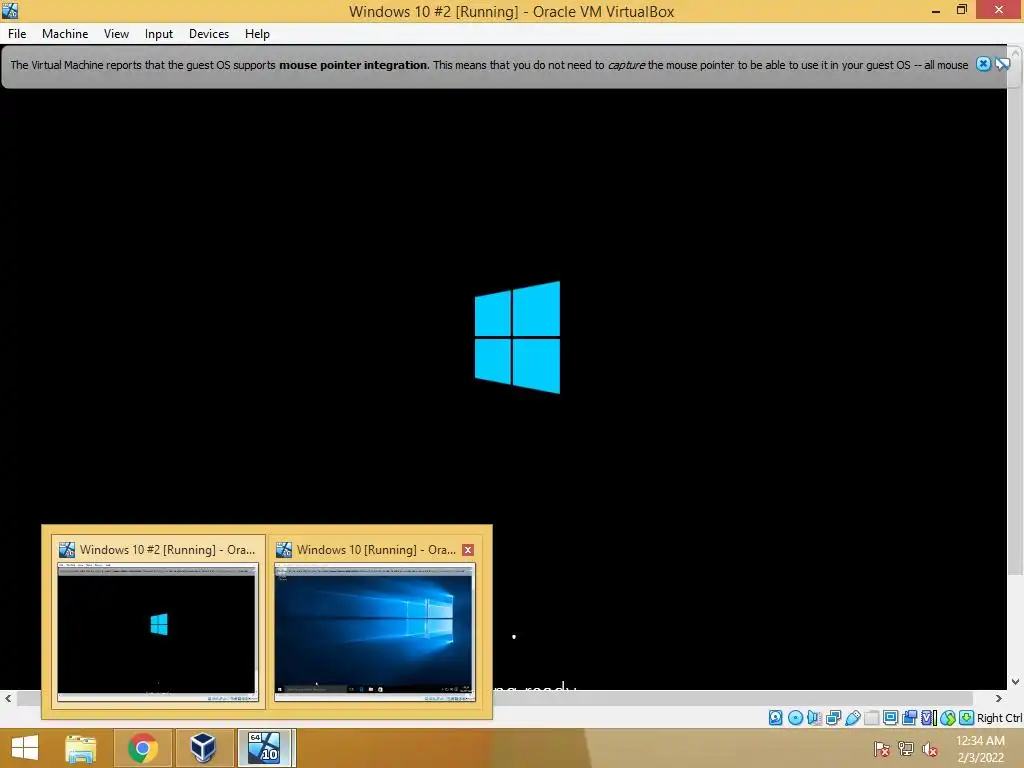1024x768 pixels.
Task: Click the mouse integration status icon
Action: pos(948,718)
